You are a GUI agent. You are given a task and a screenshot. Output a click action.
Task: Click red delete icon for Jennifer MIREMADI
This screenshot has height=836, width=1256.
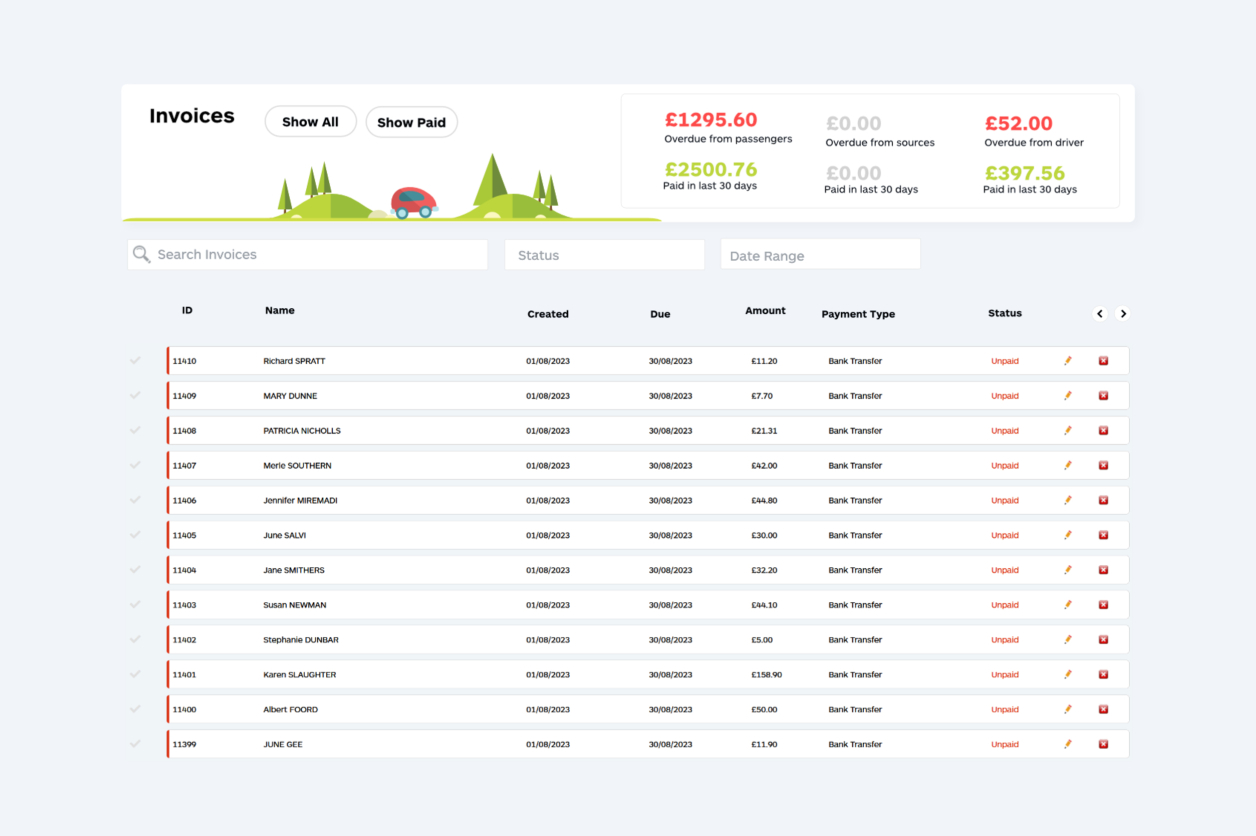(x=1103, y=501)
